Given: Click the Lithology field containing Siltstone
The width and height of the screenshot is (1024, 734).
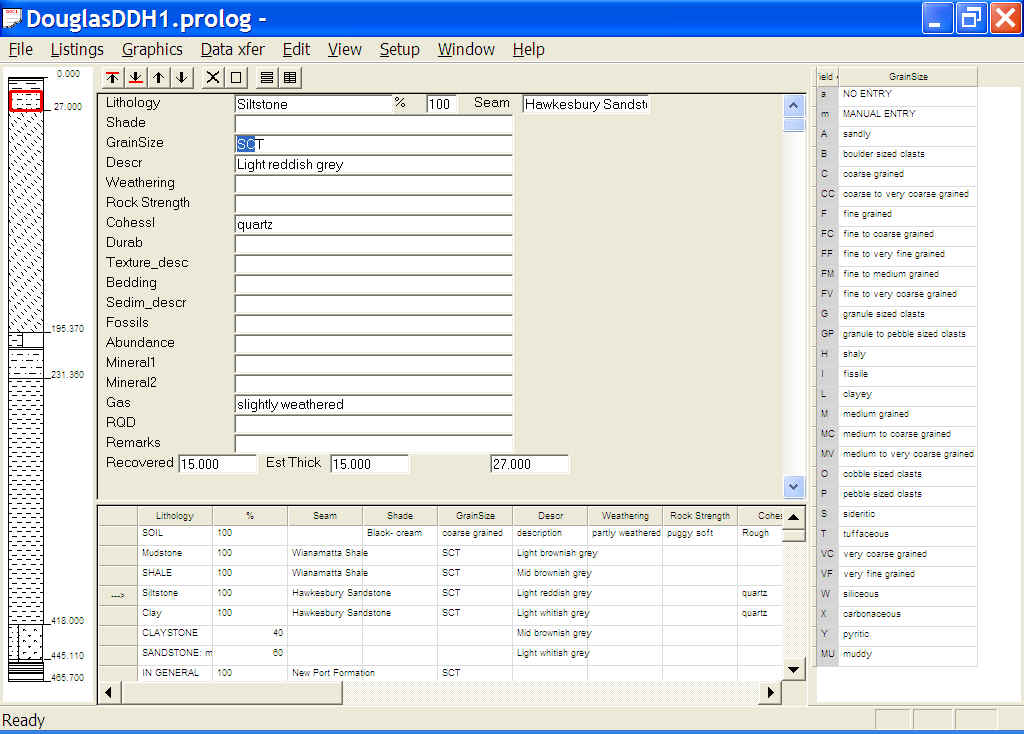Looking at the screenshot, I should tap(312, 103).
